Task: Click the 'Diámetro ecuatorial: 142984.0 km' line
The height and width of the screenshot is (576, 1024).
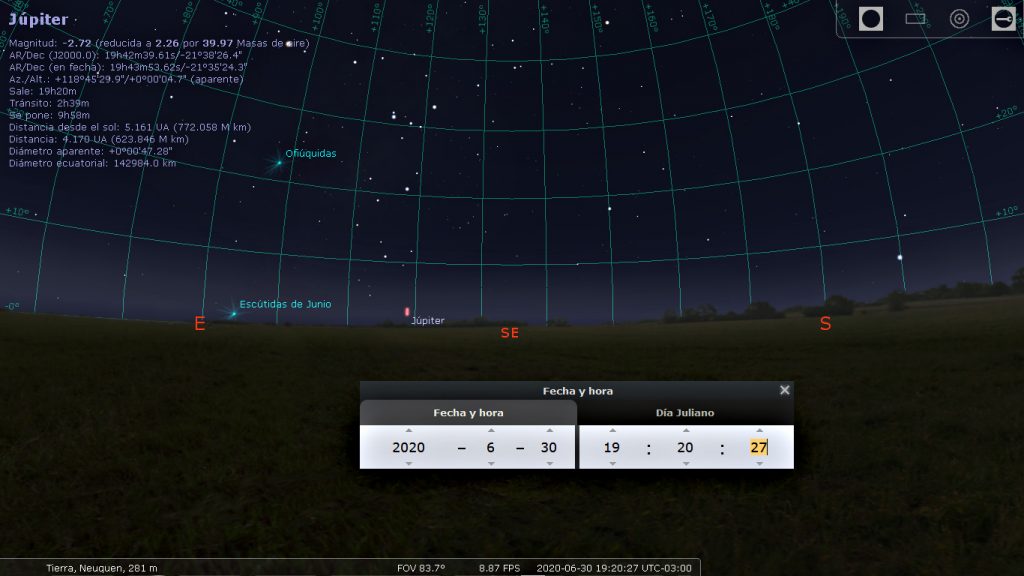Action: (x=93, y=163)
